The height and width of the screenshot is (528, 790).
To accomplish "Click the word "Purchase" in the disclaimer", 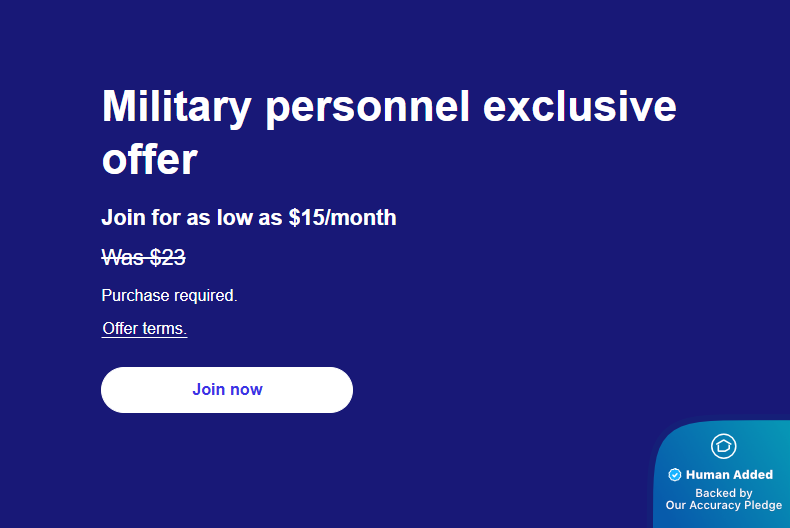I will [135, 296].
